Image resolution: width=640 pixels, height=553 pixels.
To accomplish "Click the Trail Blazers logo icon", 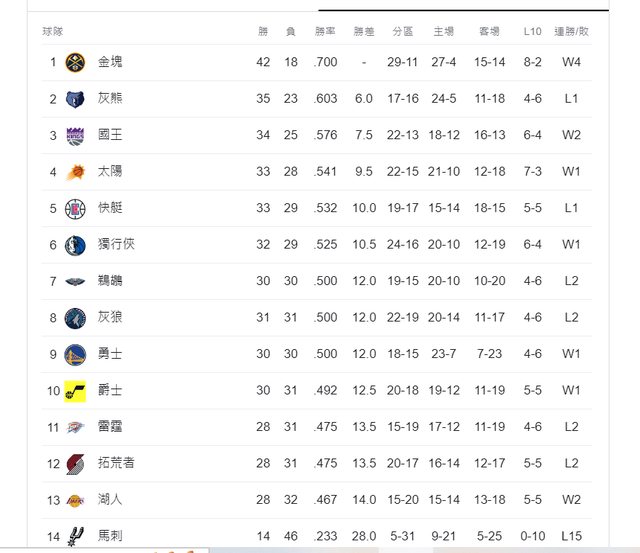I will 75,464.
